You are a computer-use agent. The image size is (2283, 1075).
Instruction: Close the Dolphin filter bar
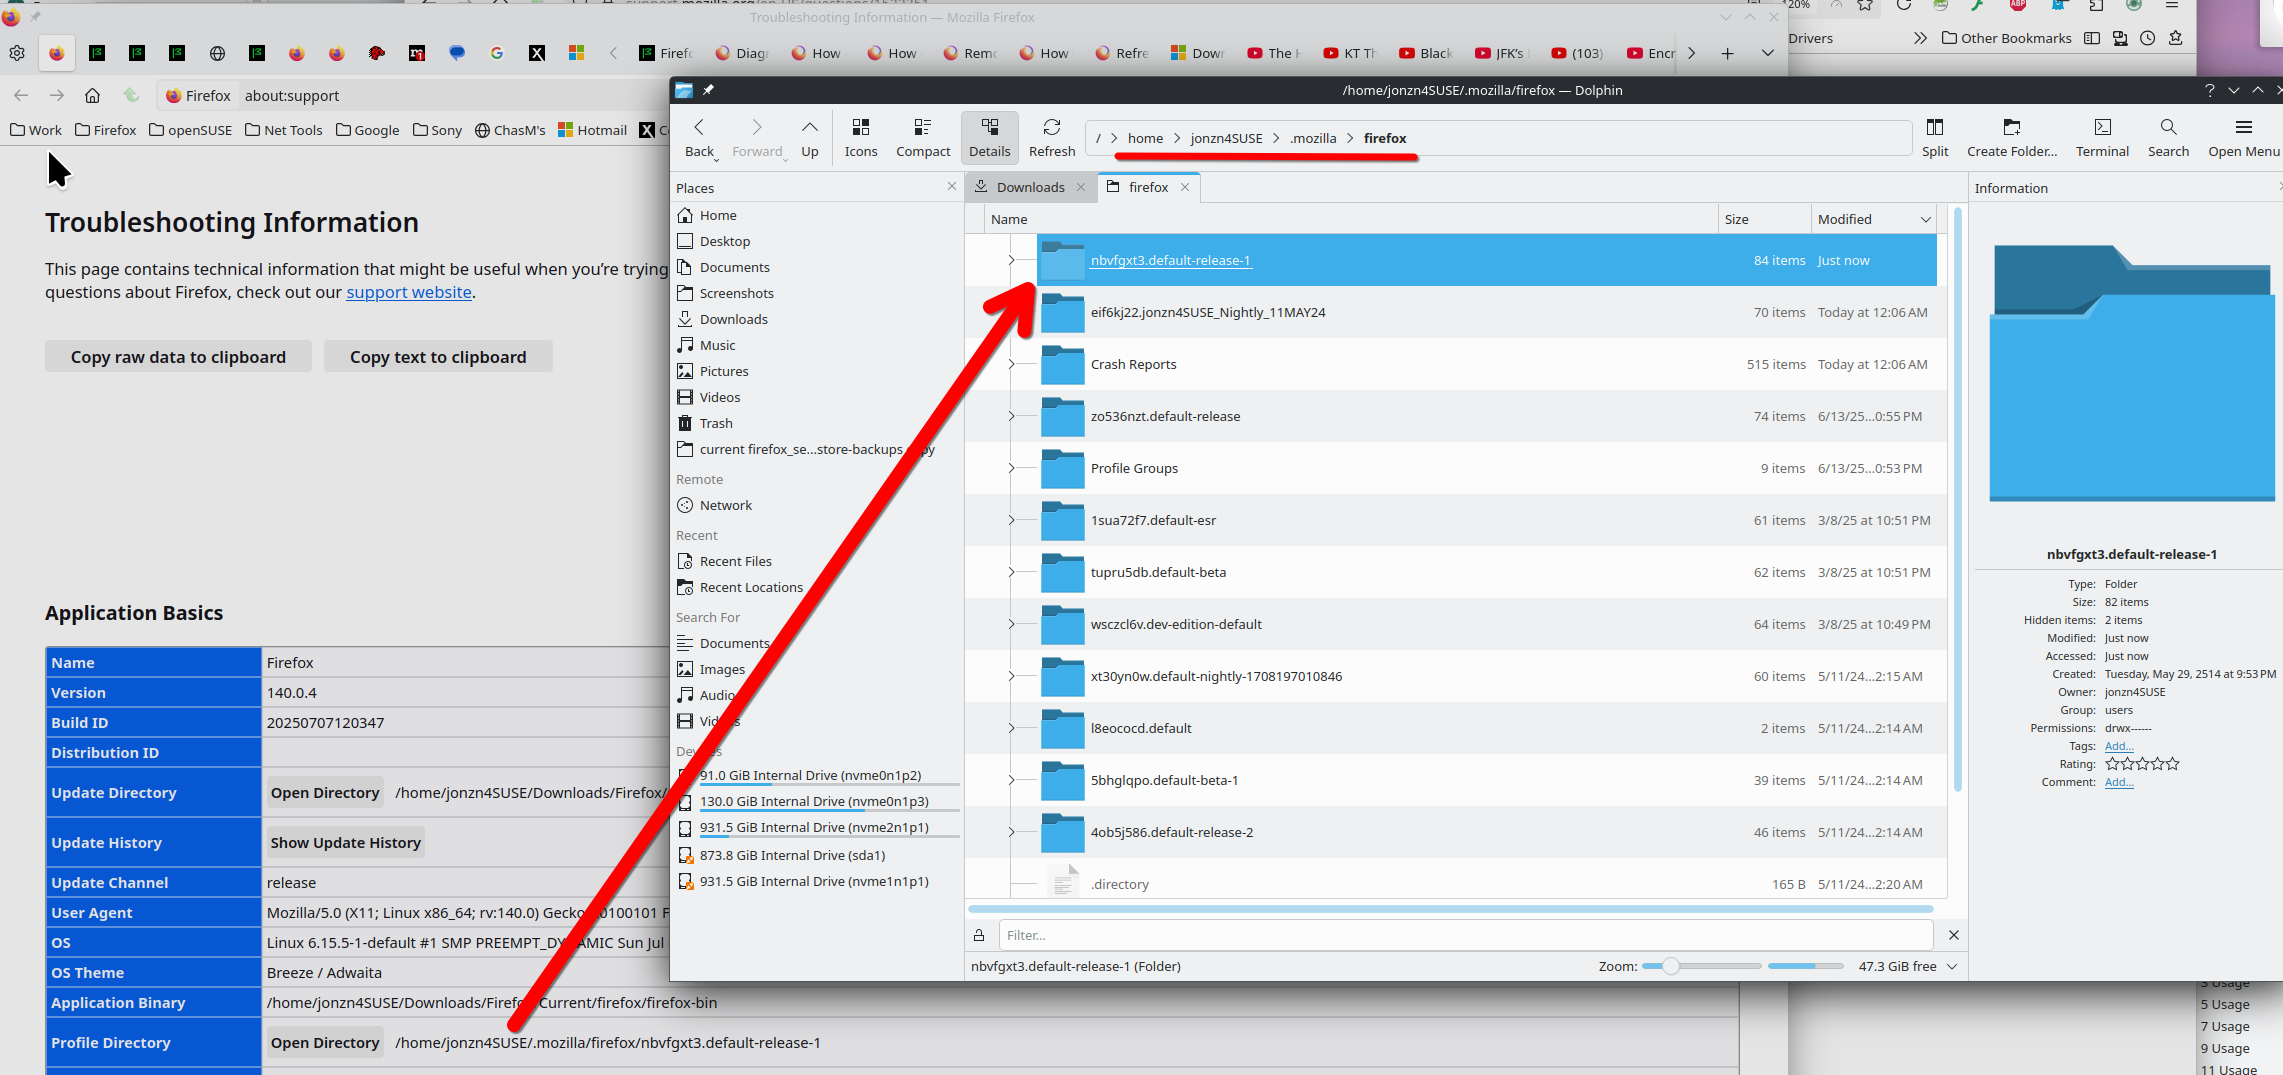click(1953, 935)
